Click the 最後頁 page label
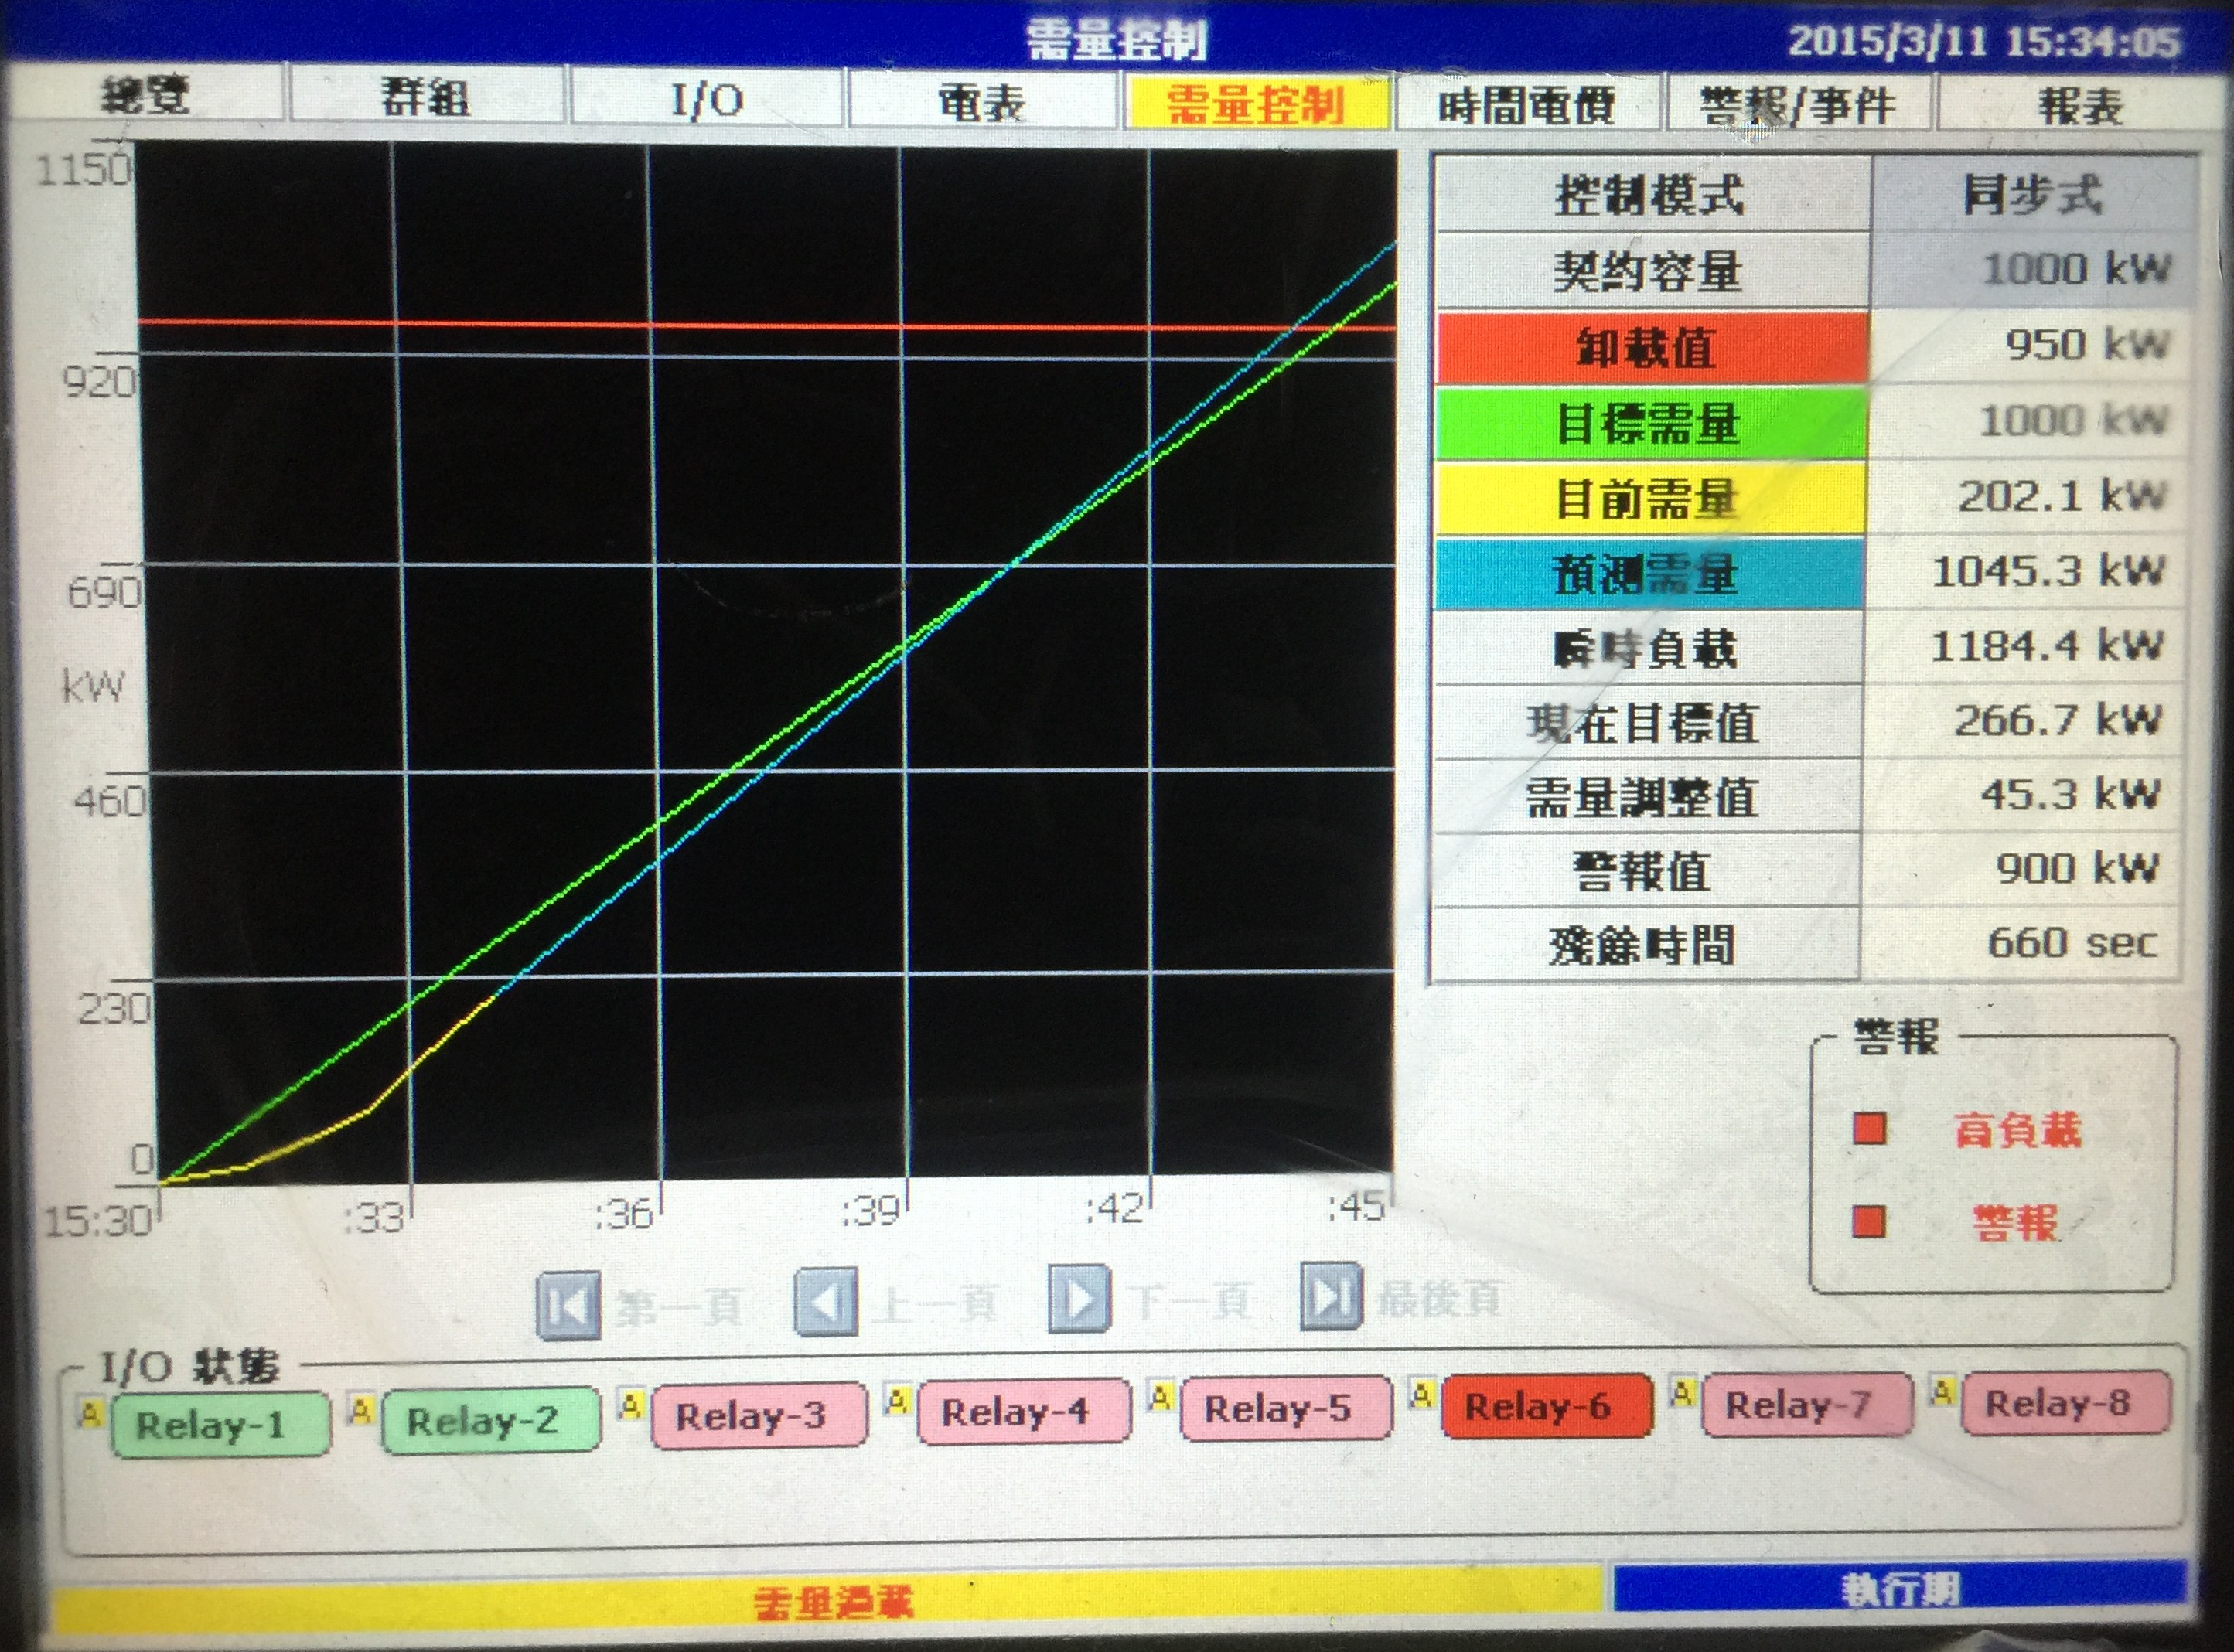Image resolution: width=2234 pixels, height=1652 pixels. click(1439, 1298)
